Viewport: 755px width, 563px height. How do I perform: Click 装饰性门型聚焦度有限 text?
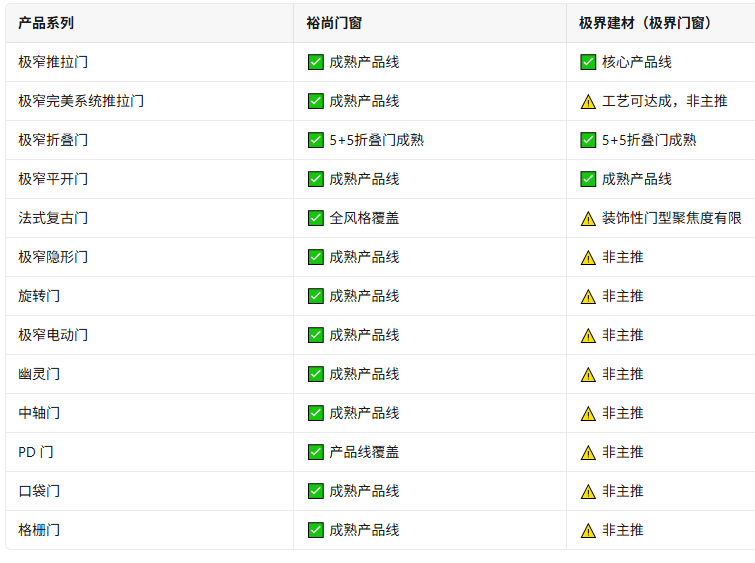(x=672, y=218)
